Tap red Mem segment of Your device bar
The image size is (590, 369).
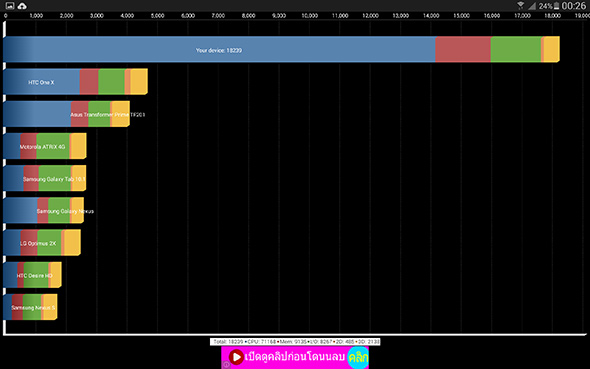click(463, 50)
